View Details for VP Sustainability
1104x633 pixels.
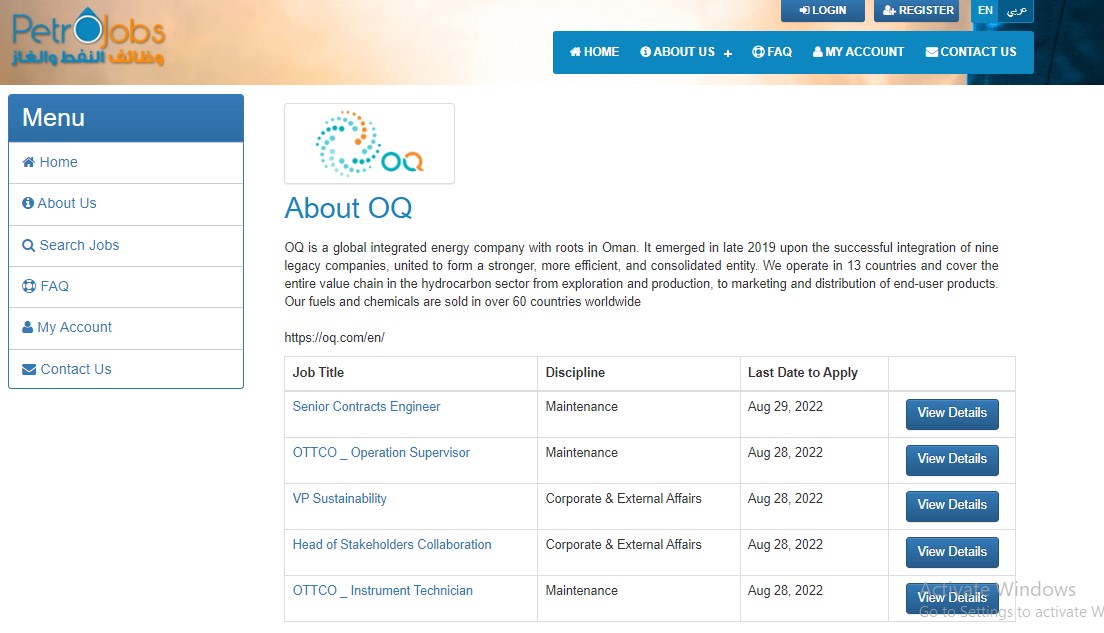point(952,506)
